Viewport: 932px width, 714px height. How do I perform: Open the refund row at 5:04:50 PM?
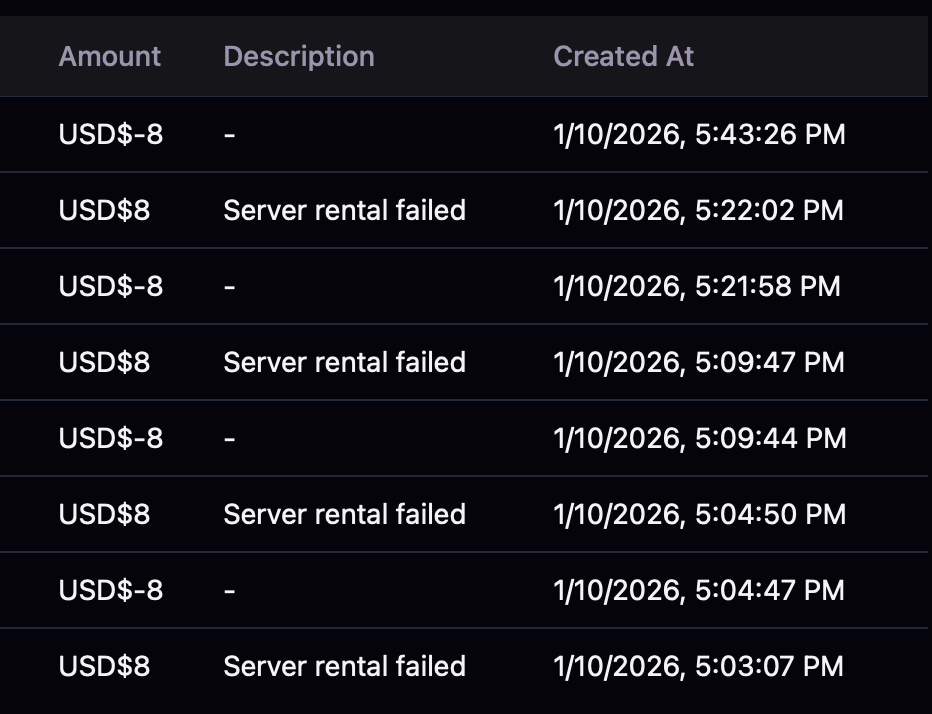(x=345, y=514)
